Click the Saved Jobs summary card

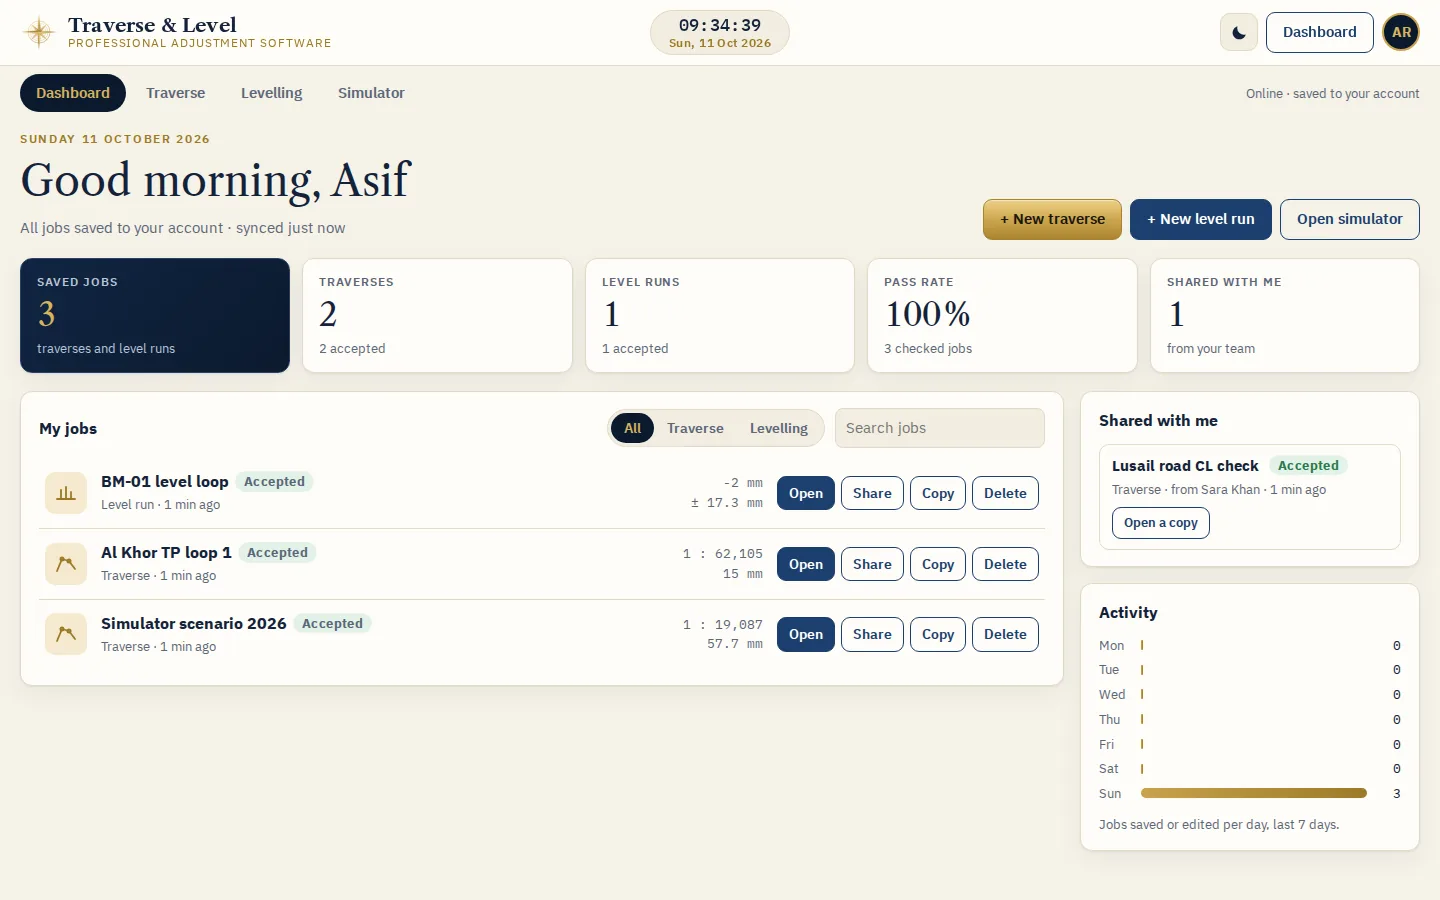[x=155, y=316]
